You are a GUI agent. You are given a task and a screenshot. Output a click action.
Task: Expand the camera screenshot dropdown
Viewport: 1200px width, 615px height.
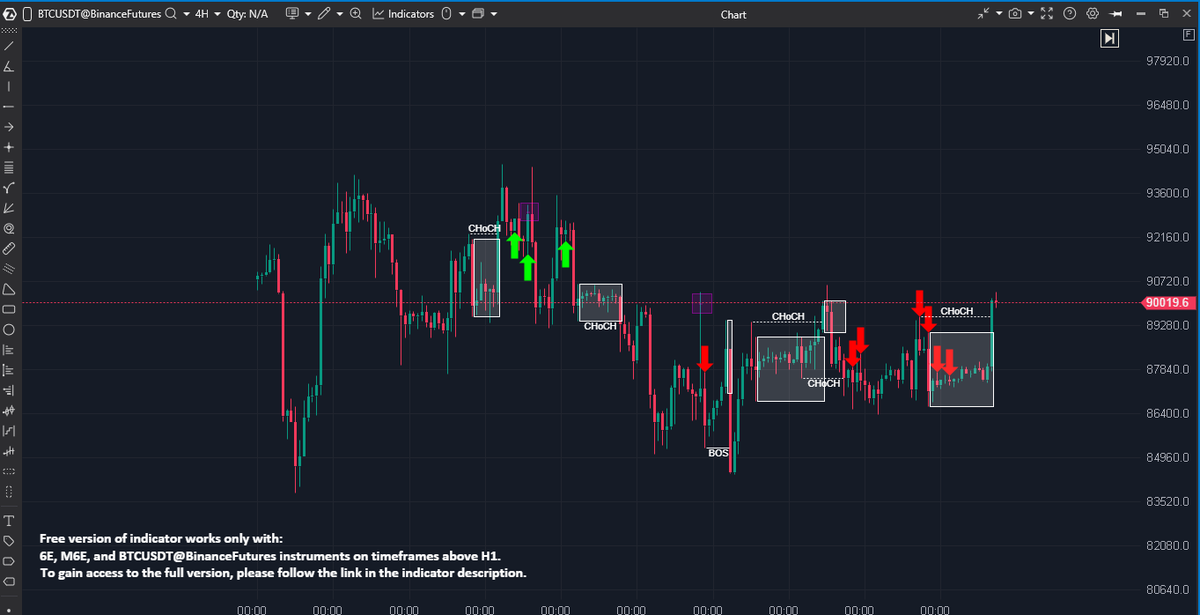coord(1031,14)
